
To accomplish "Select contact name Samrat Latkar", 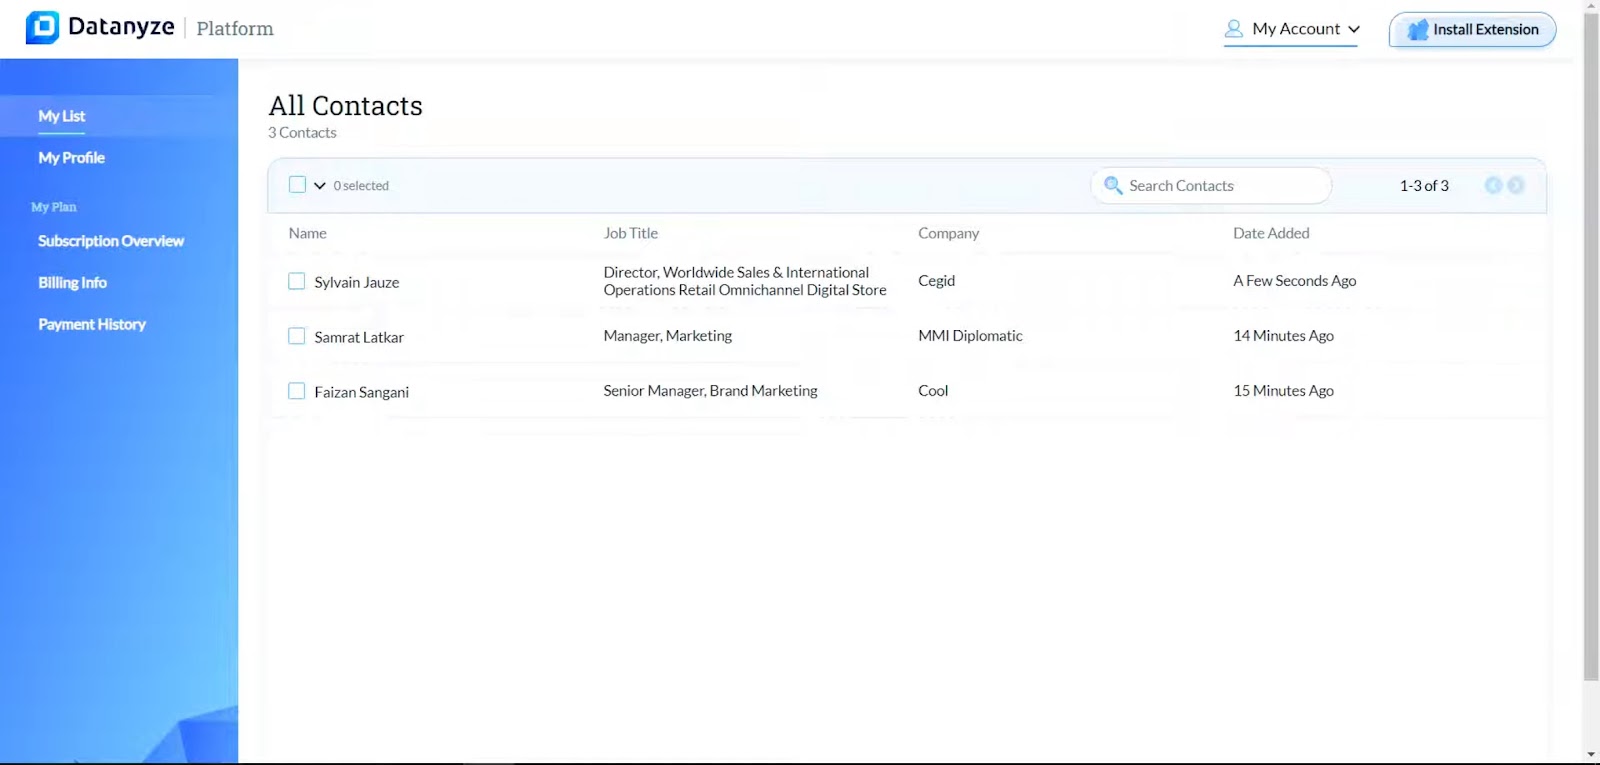I will coord(359,337).
